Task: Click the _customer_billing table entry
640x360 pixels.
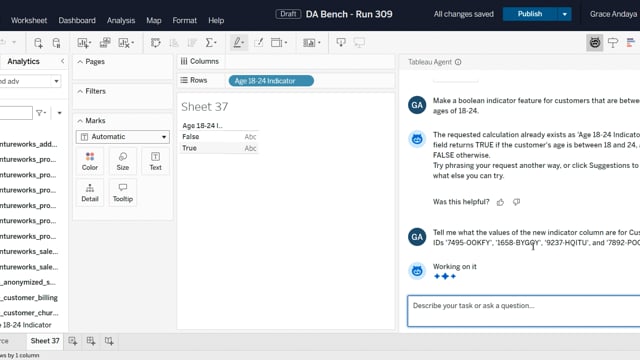Action: (29, 298)
